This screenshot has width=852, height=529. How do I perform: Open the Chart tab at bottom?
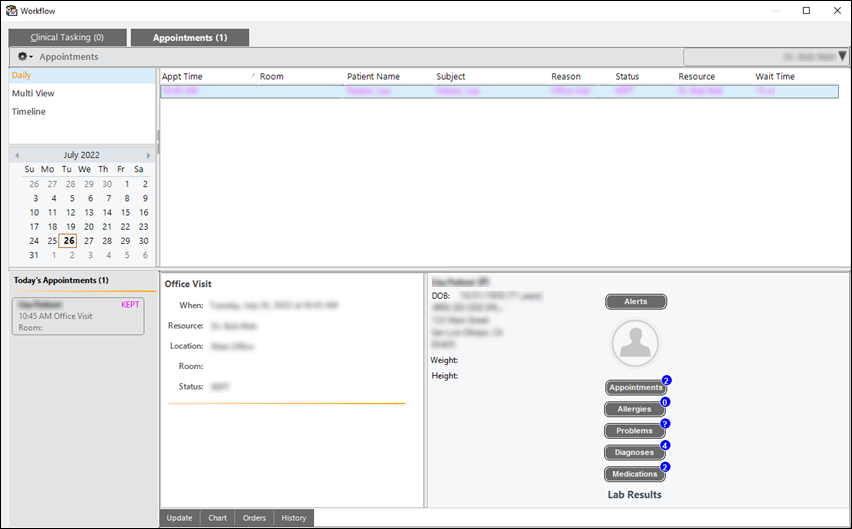(217, 518)
